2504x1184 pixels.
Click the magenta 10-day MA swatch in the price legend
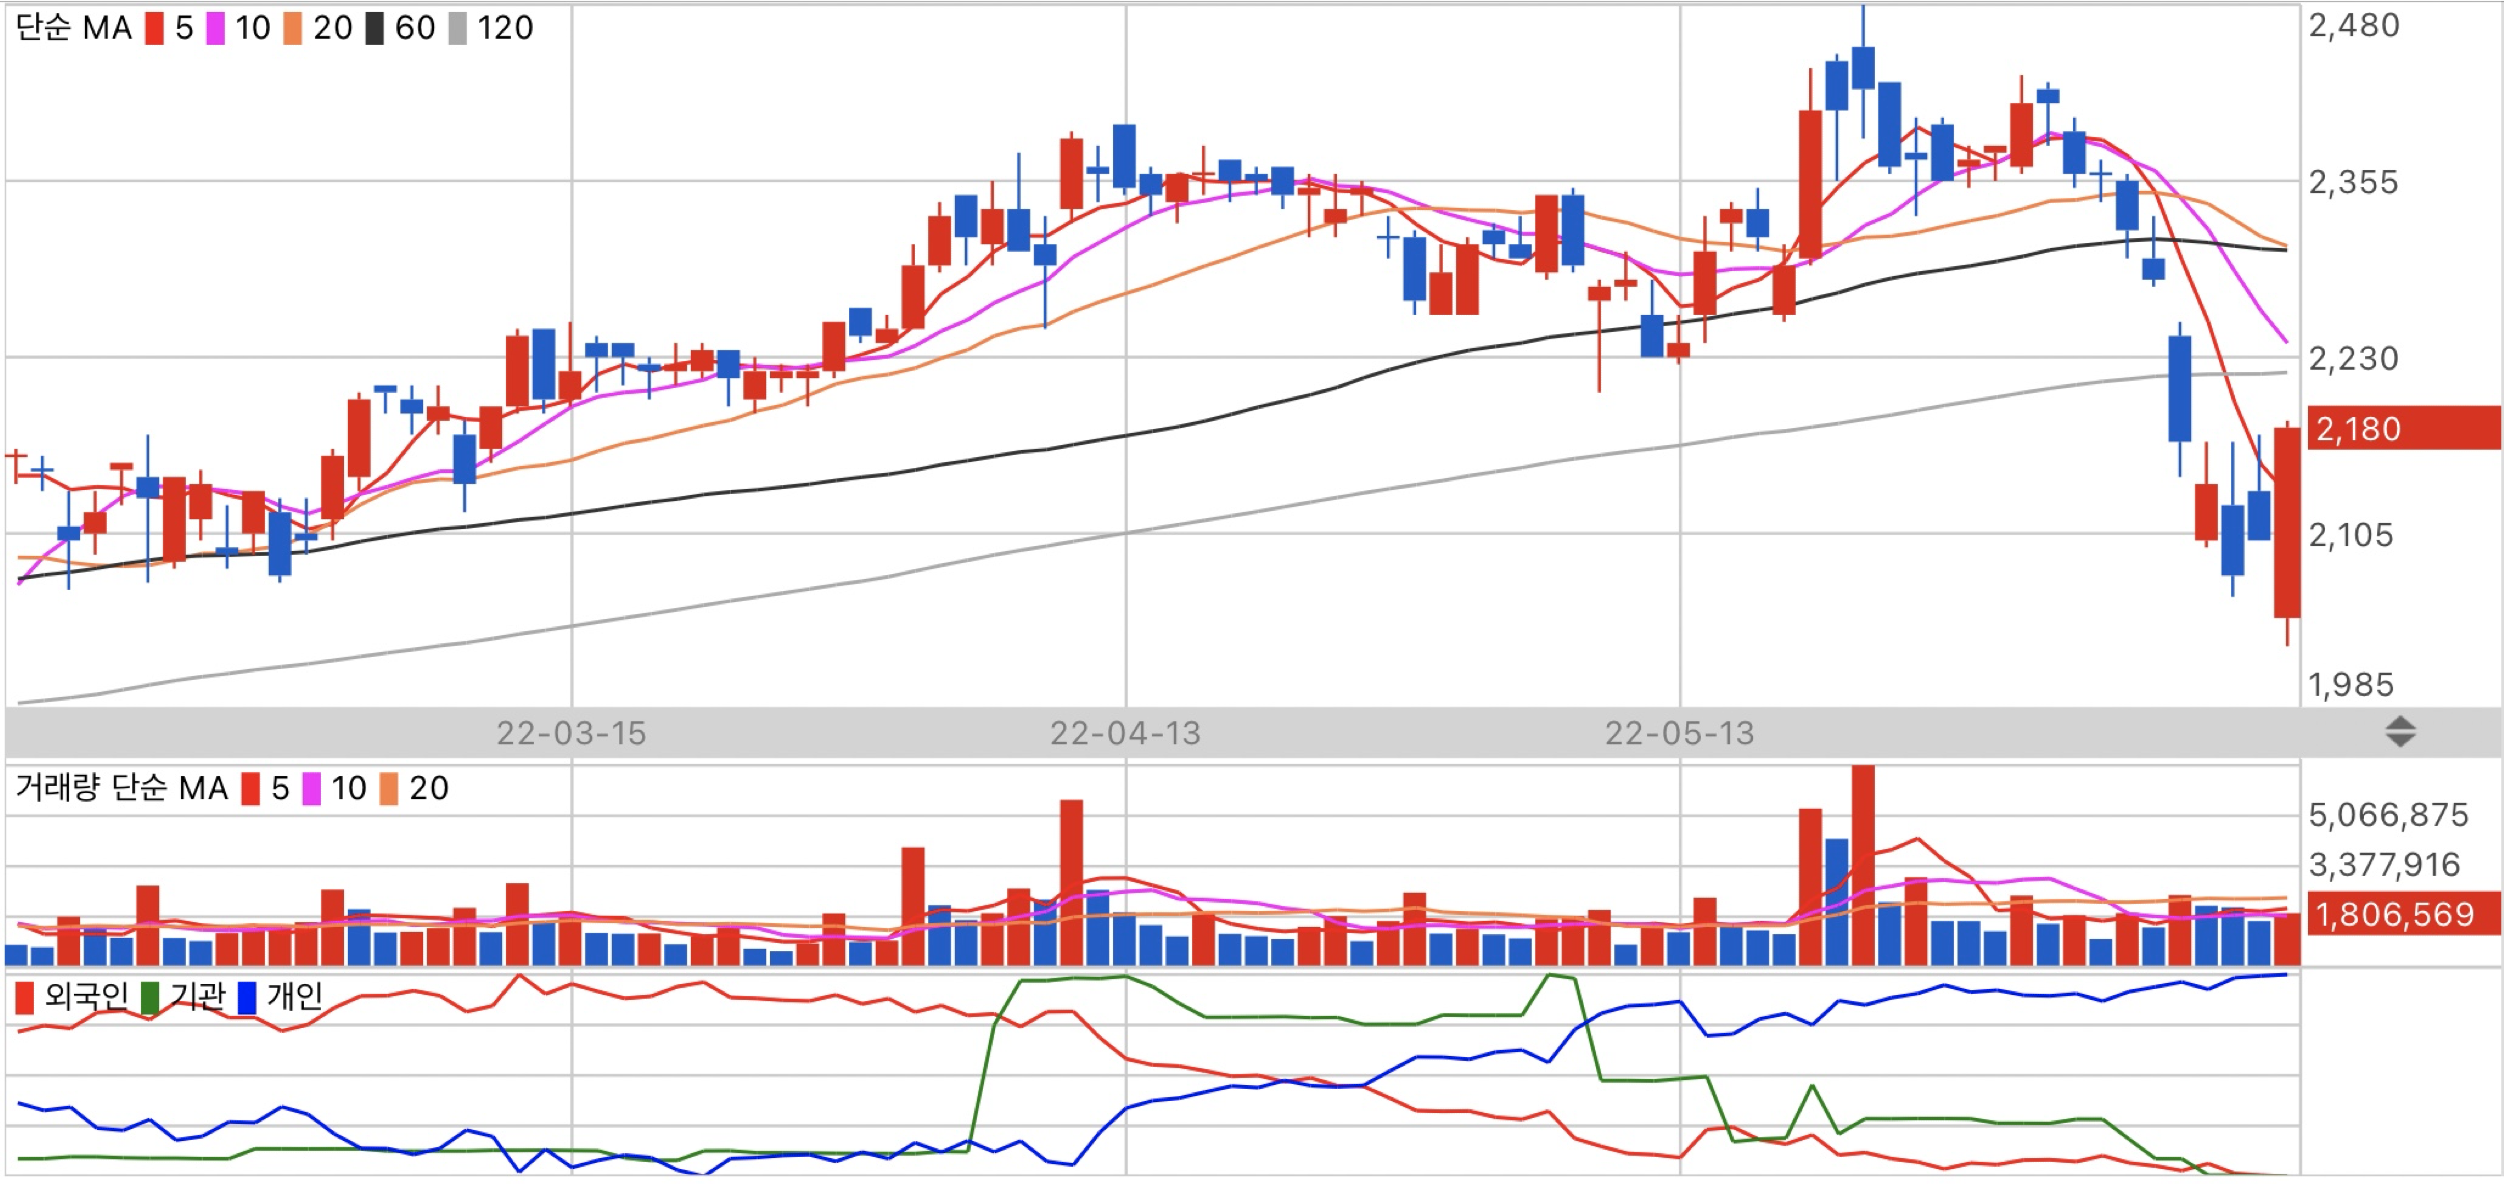[215, 28]
